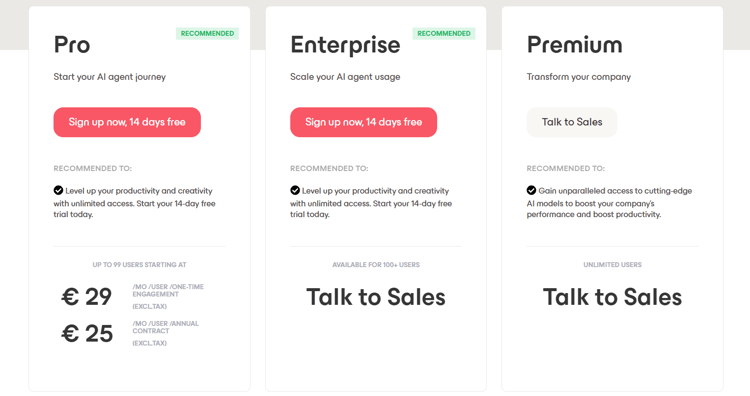Click the checkmark icon under Premium recommendations
750x396 pixels.
click(531, 190)
